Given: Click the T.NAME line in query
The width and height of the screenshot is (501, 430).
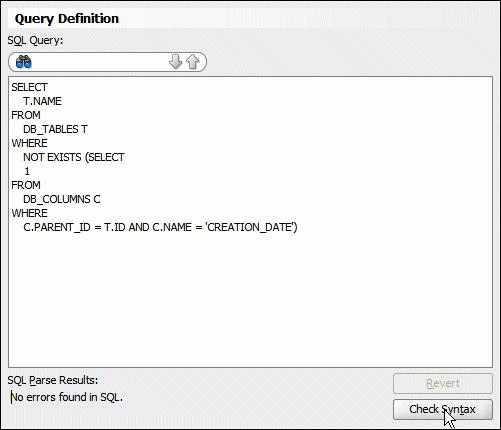Looking at the screenshot, I should point(42,101).
